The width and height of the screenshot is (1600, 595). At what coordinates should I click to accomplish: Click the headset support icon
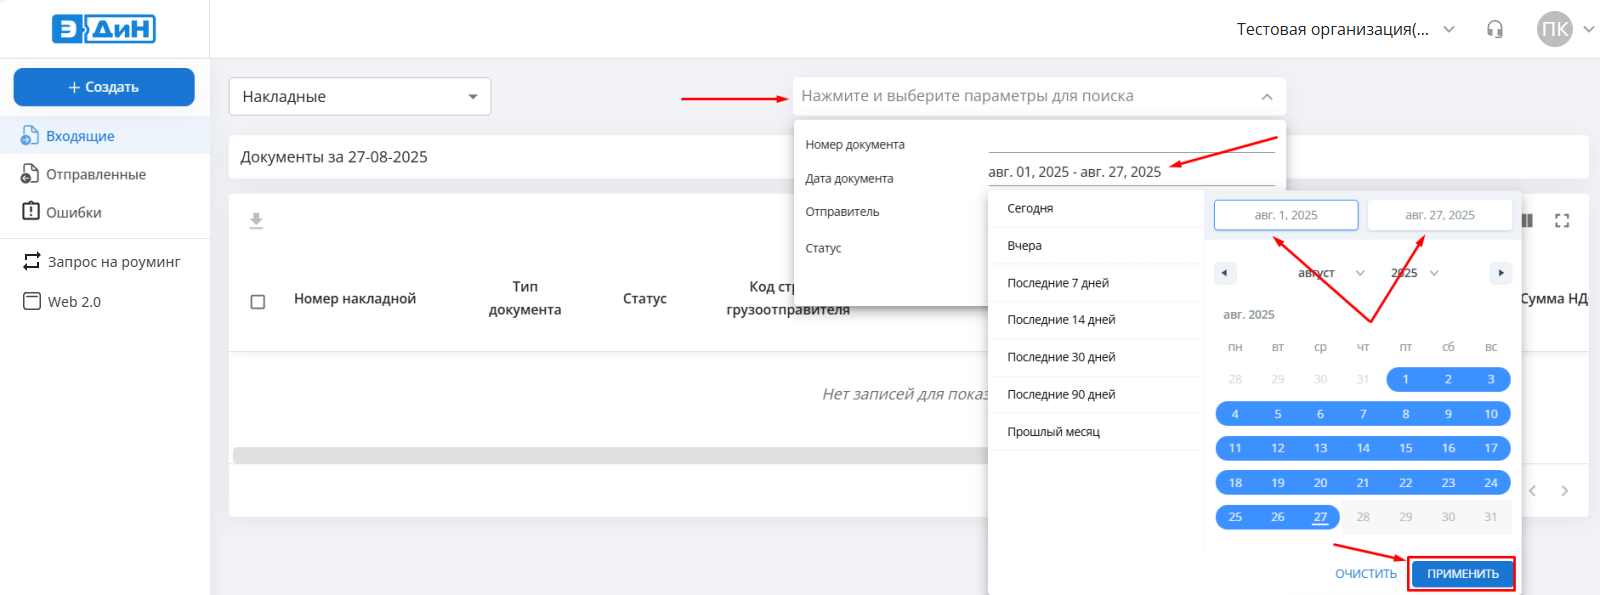click(x=1495, y=29)
